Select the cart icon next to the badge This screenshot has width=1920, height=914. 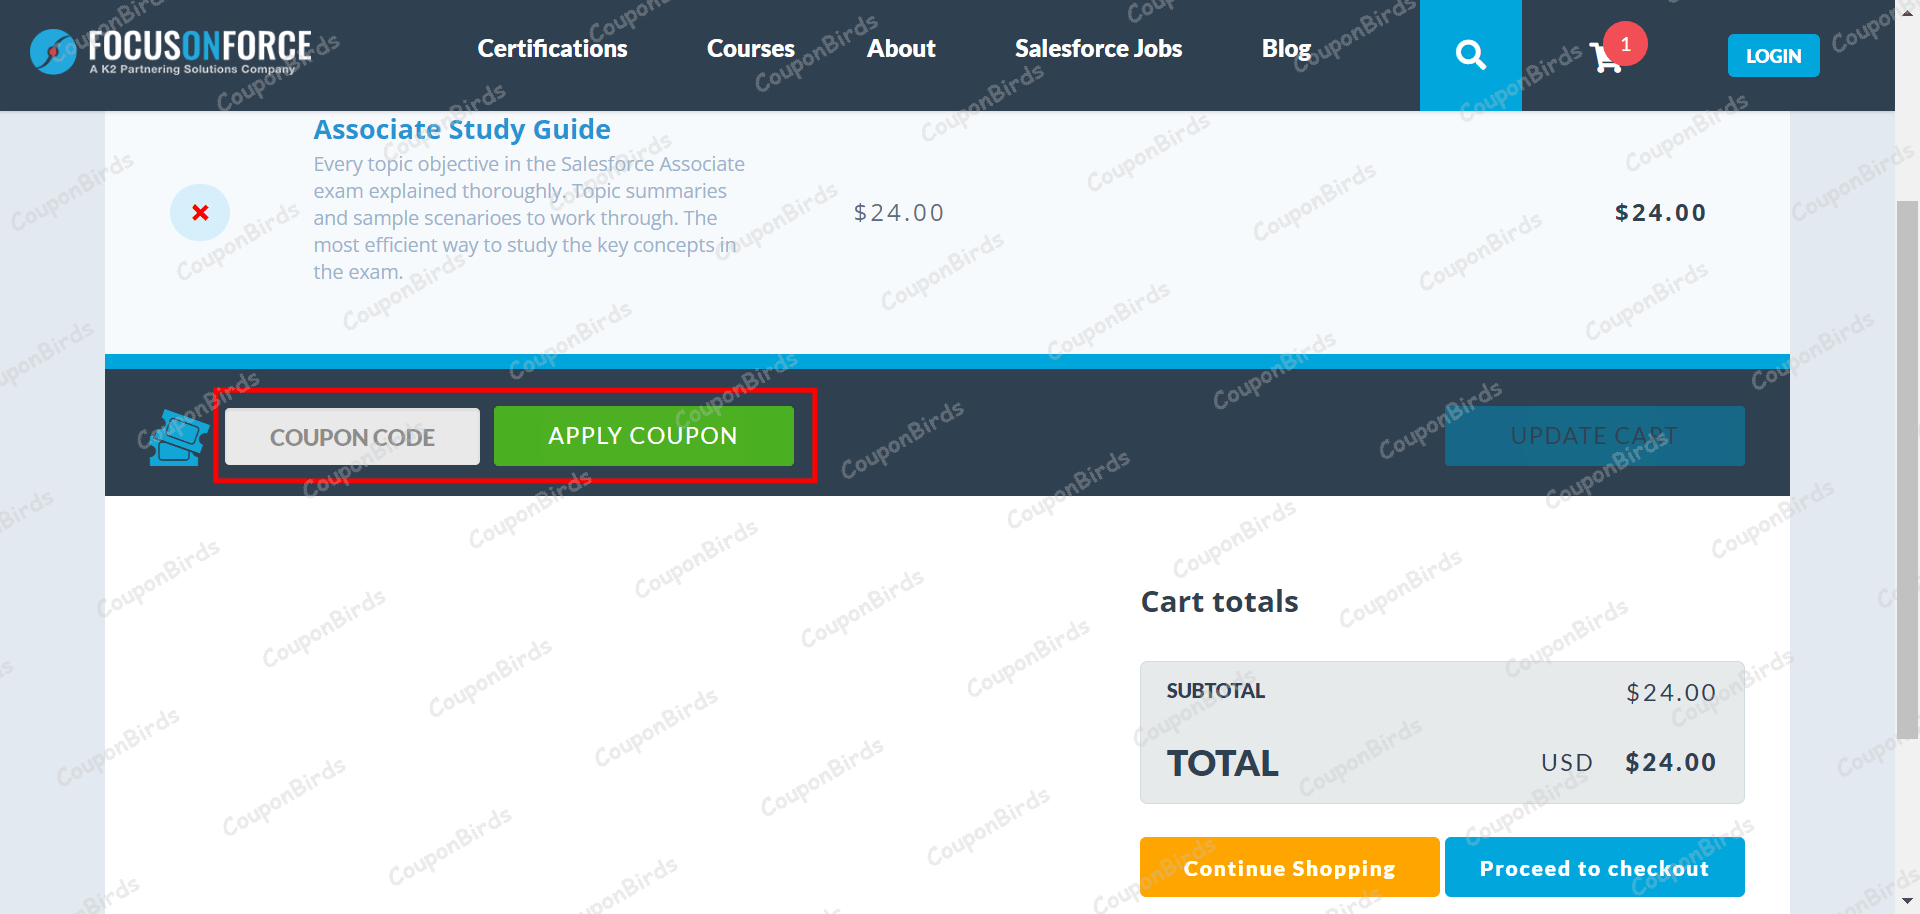pyautogui.click(x=1605, y=58)
